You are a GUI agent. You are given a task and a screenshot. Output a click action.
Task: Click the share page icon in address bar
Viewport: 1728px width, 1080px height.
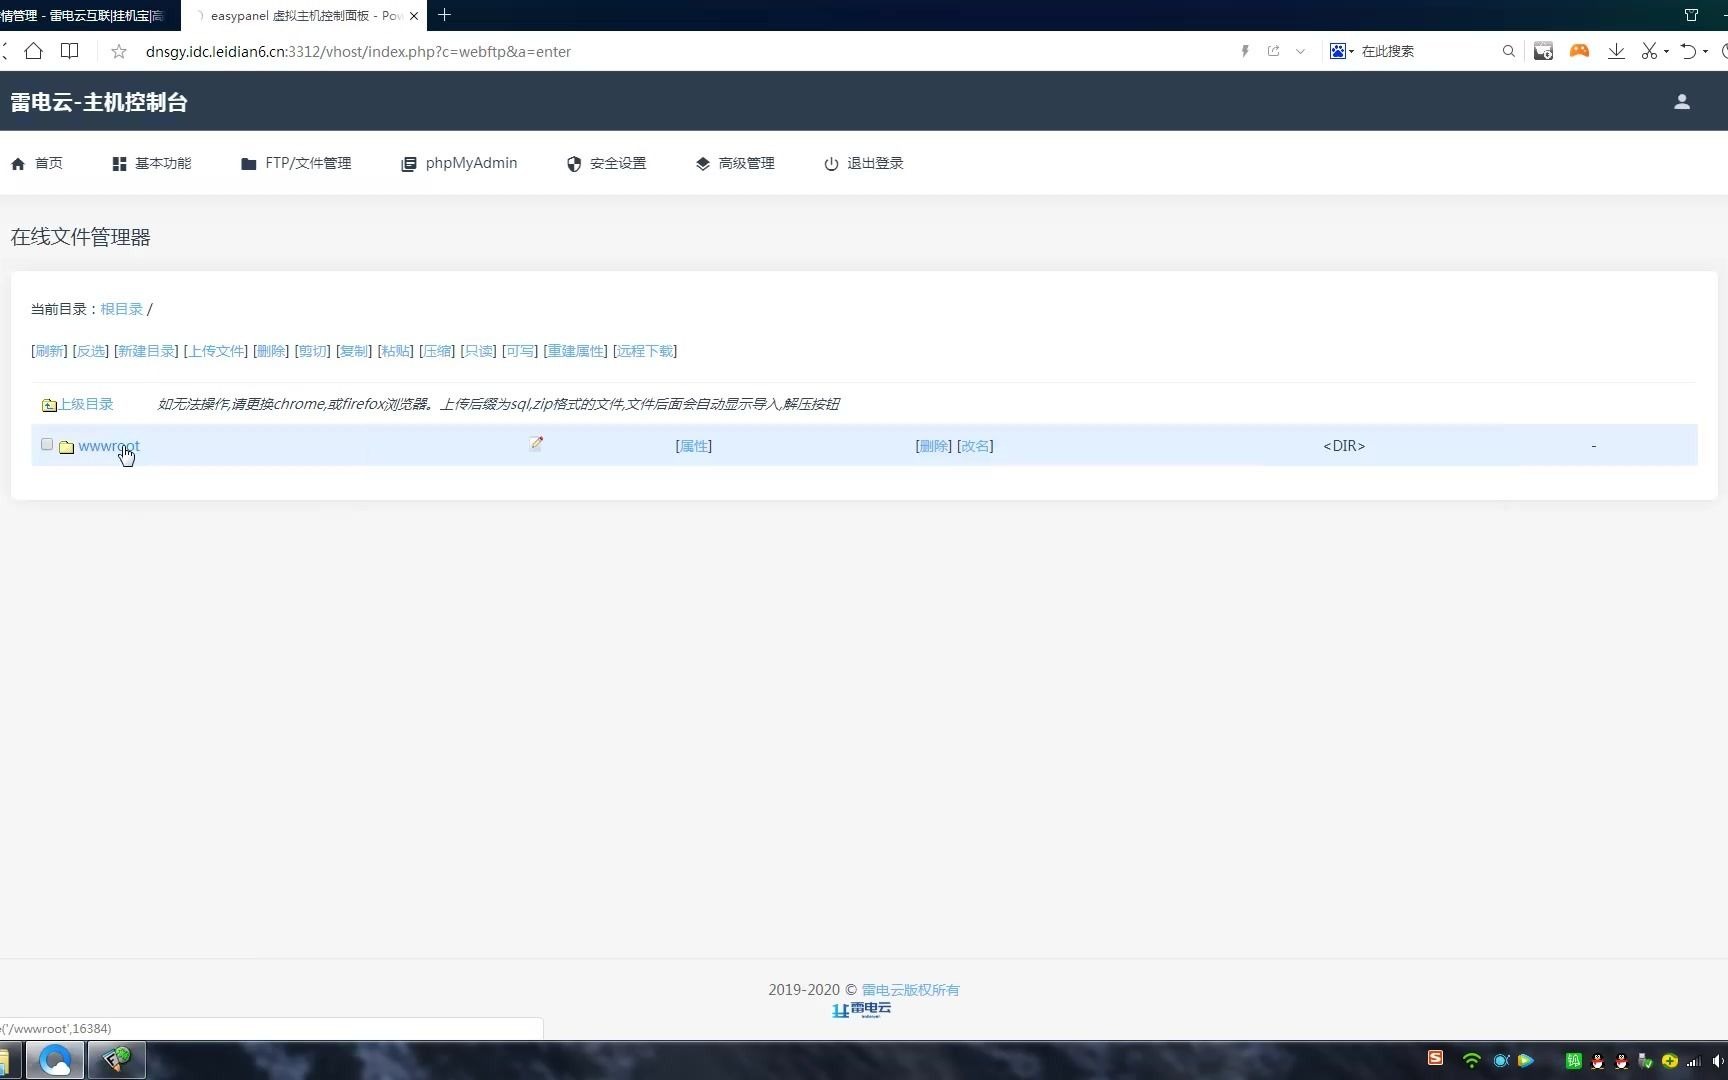pyautogui.click(x=1273, y=51)
